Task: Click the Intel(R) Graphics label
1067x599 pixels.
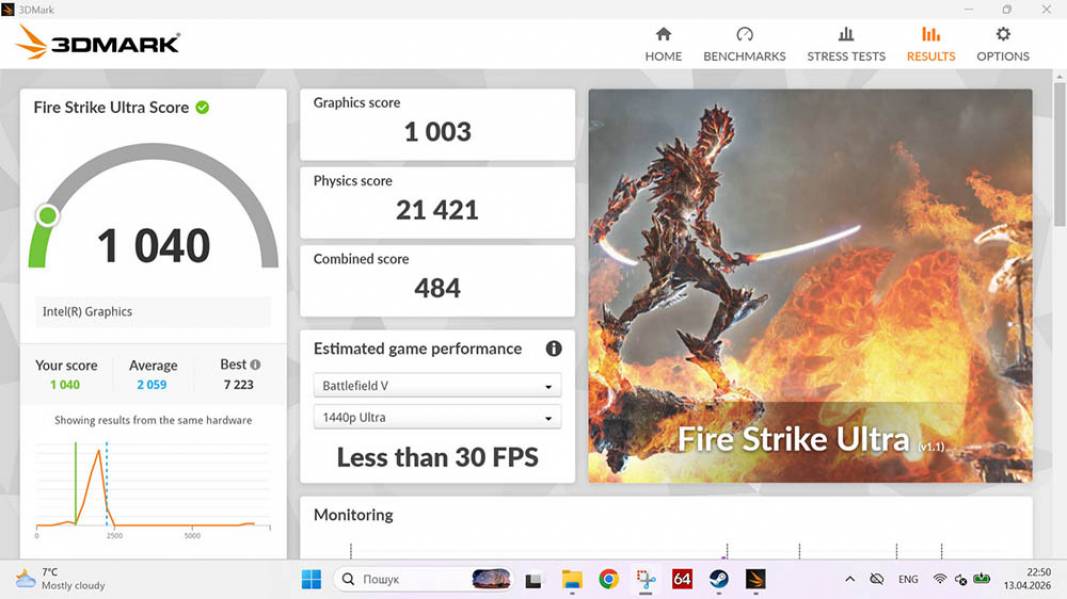Action: [x=87, y=312]
